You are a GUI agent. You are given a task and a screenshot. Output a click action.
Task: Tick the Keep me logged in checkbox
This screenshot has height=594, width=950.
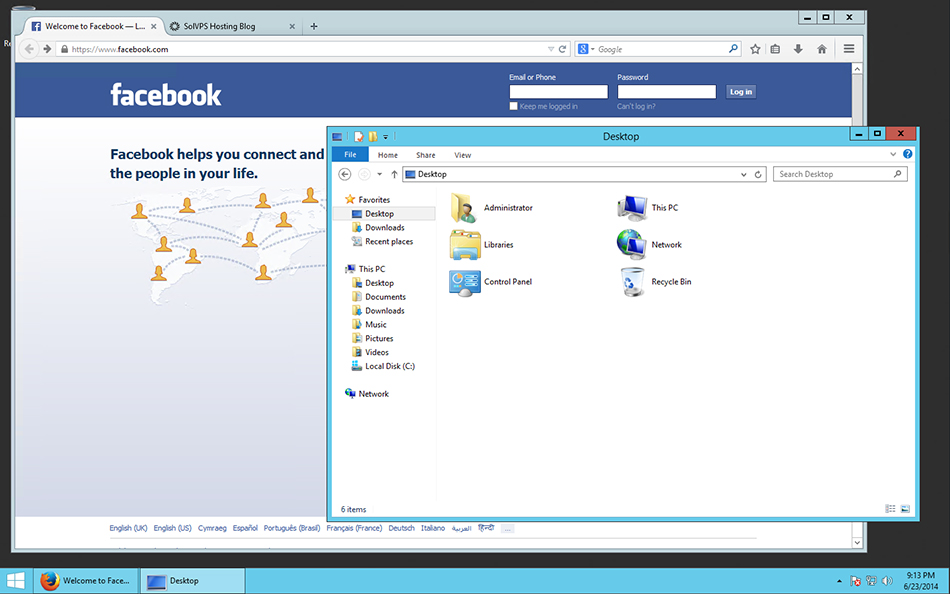coord(514,106)
